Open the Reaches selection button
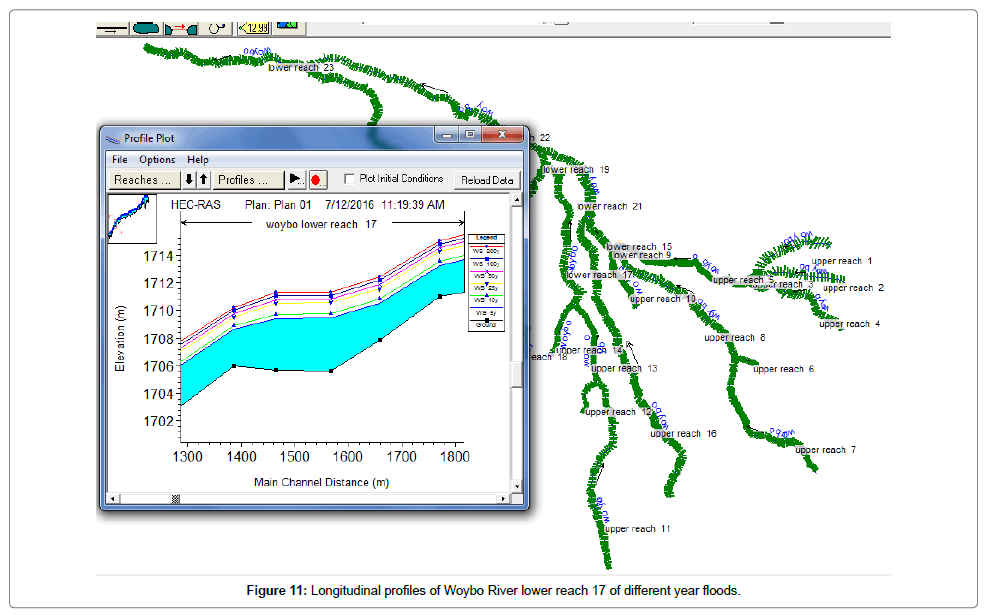This screenshot has width=990, height=615. [143, 180]
